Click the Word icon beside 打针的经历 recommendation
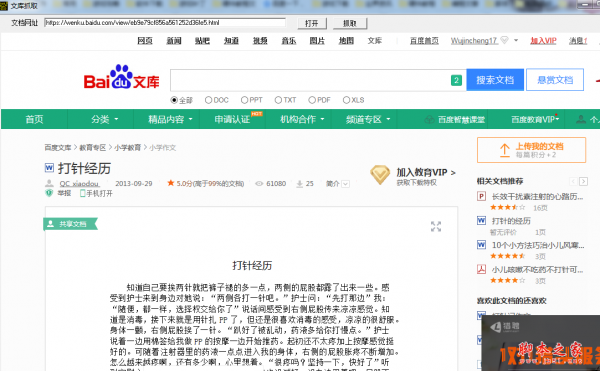Screen dimensions: 600x371 (481, 221)
